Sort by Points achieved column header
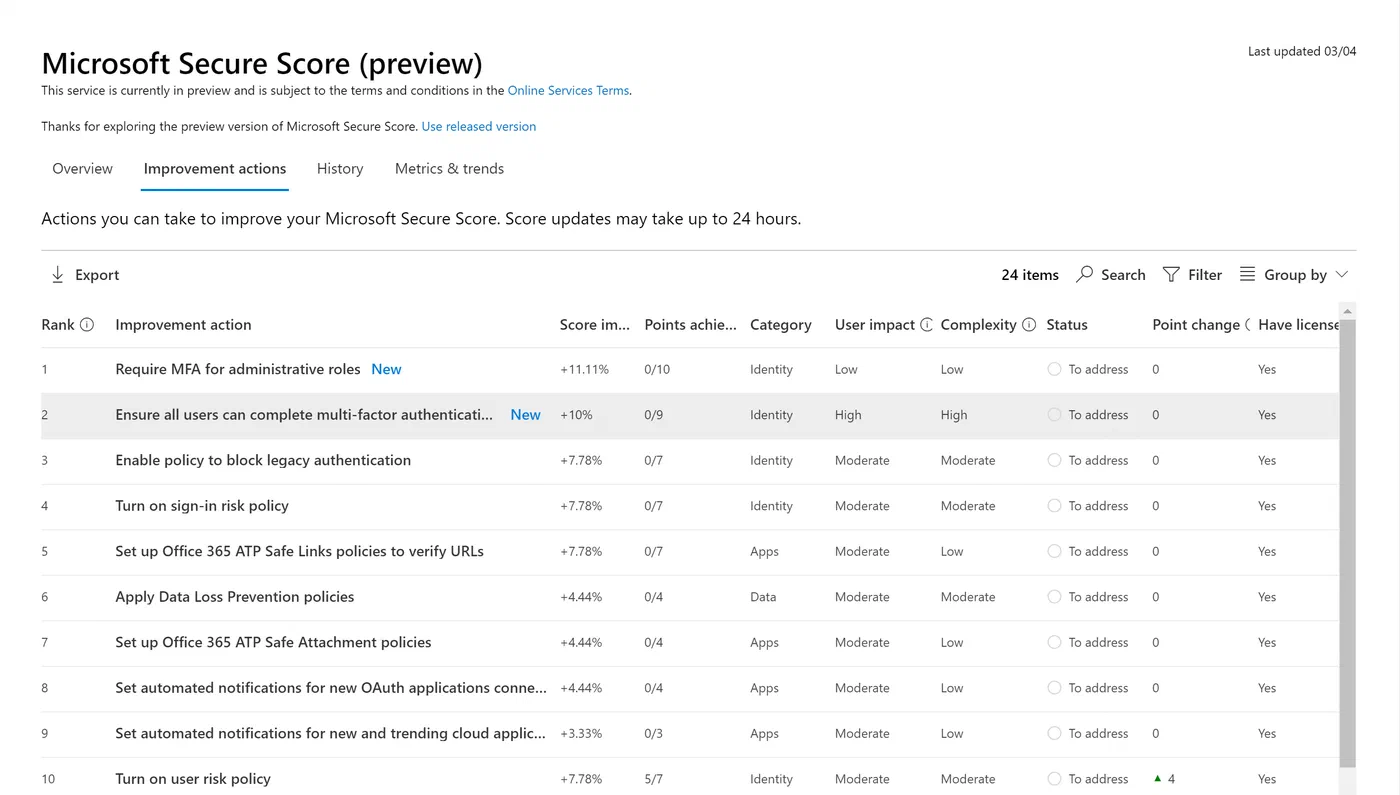1400x795 pixels. [690, 324]
